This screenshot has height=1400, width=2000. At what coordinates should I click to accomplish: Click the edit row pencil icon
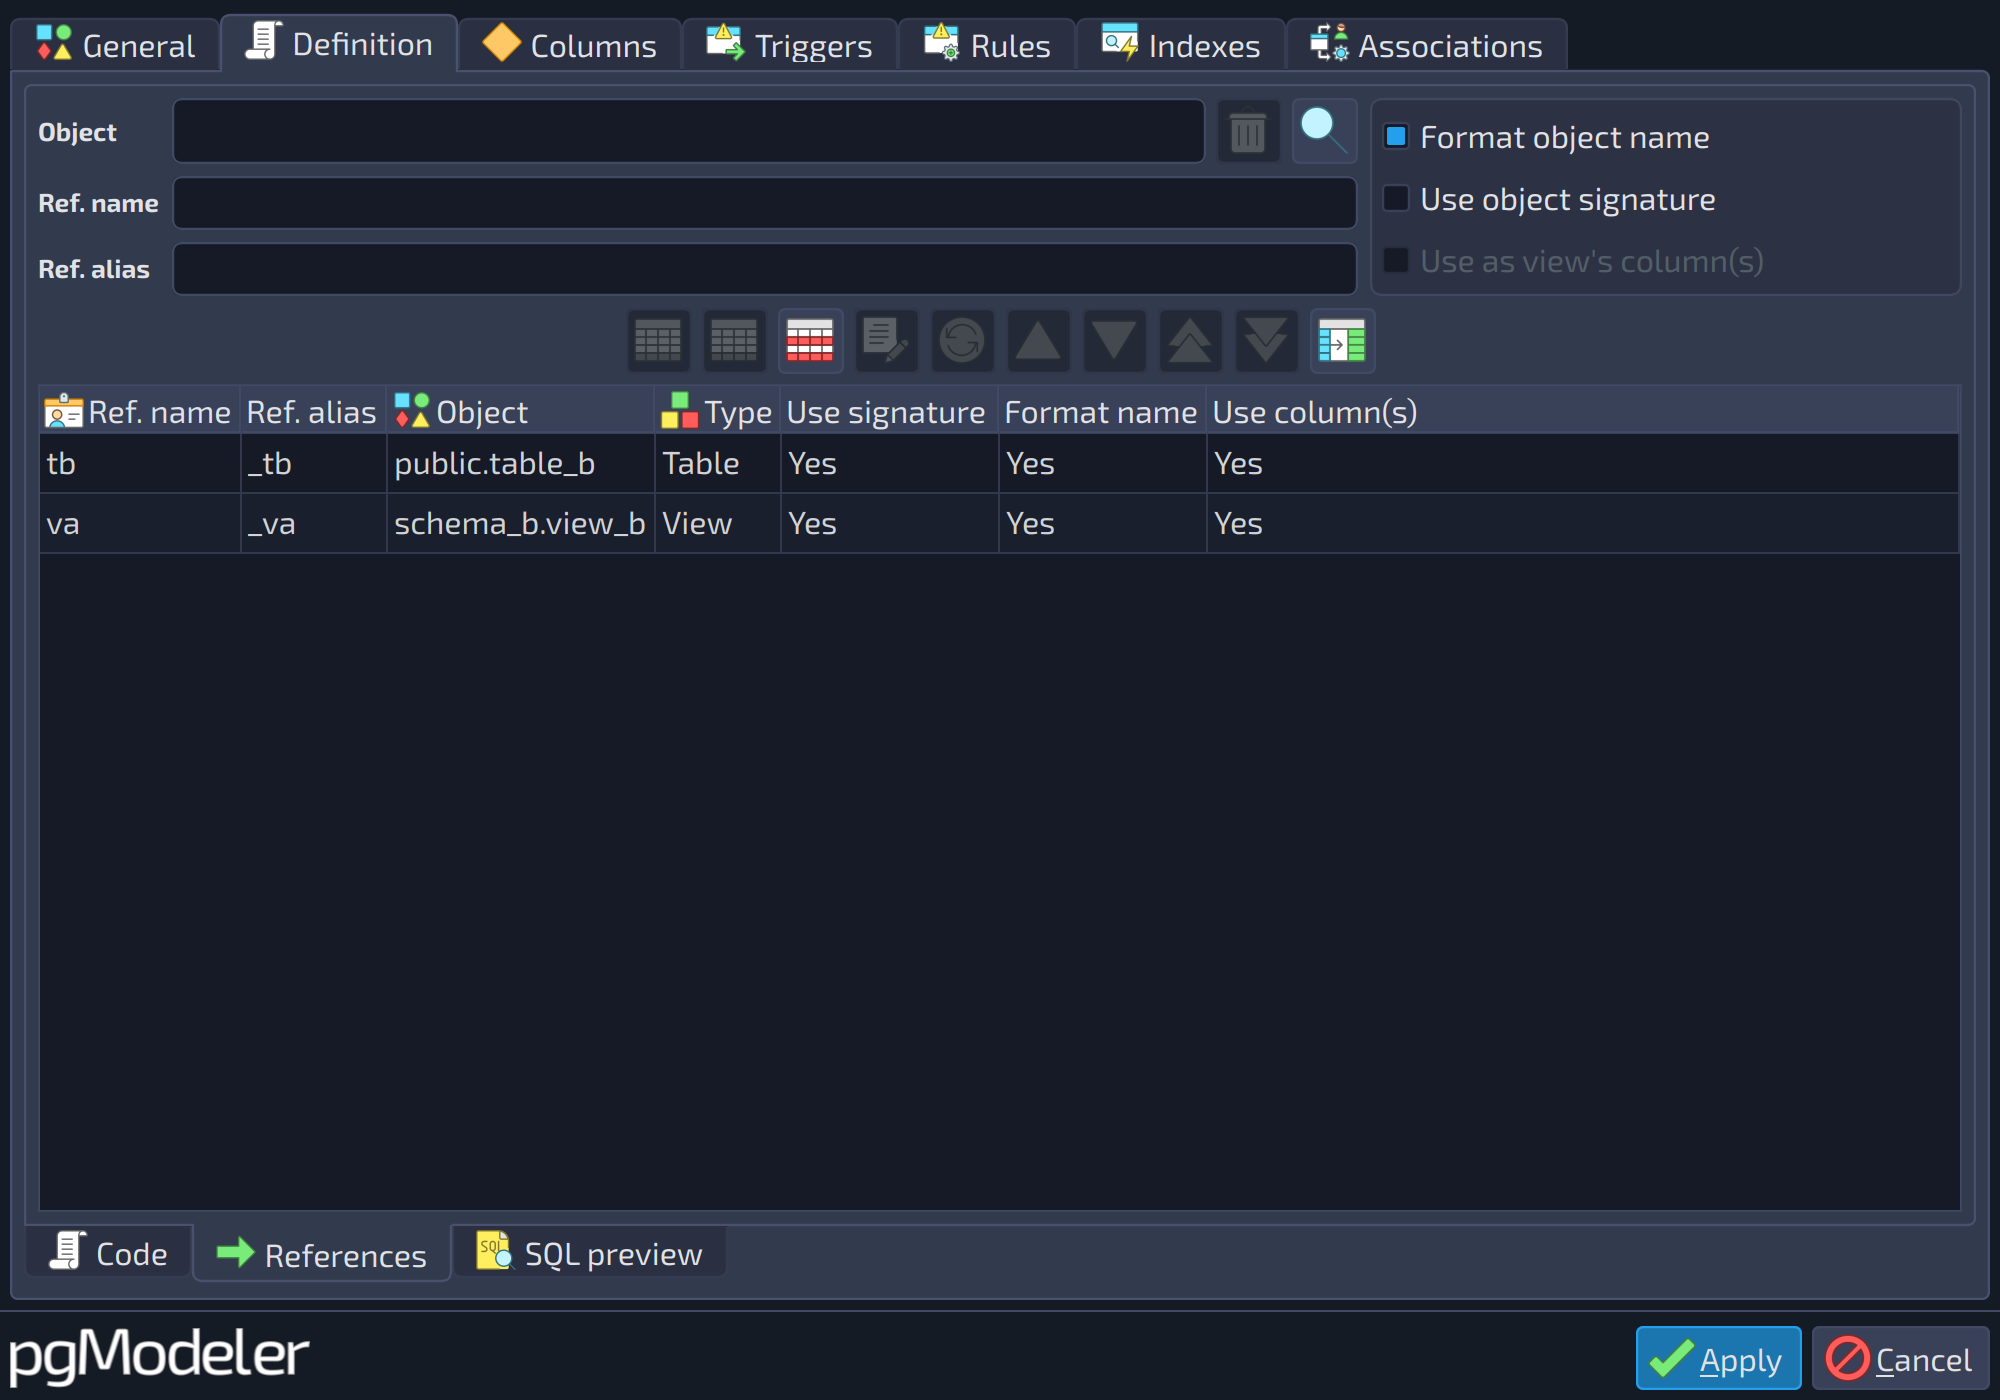point(886,341)
